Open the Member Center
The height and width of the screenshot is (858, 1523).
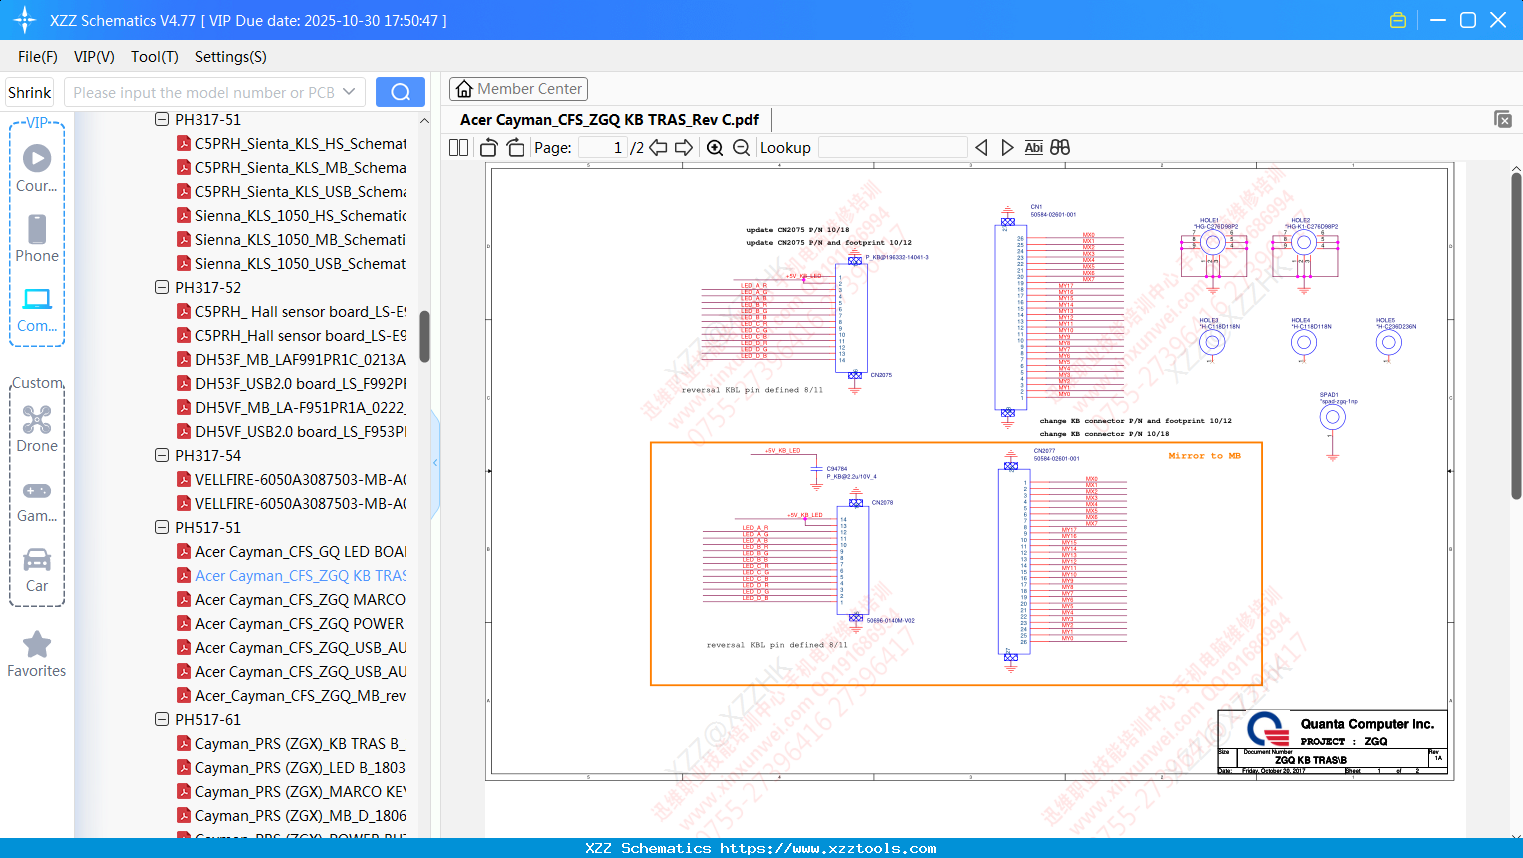518,89
